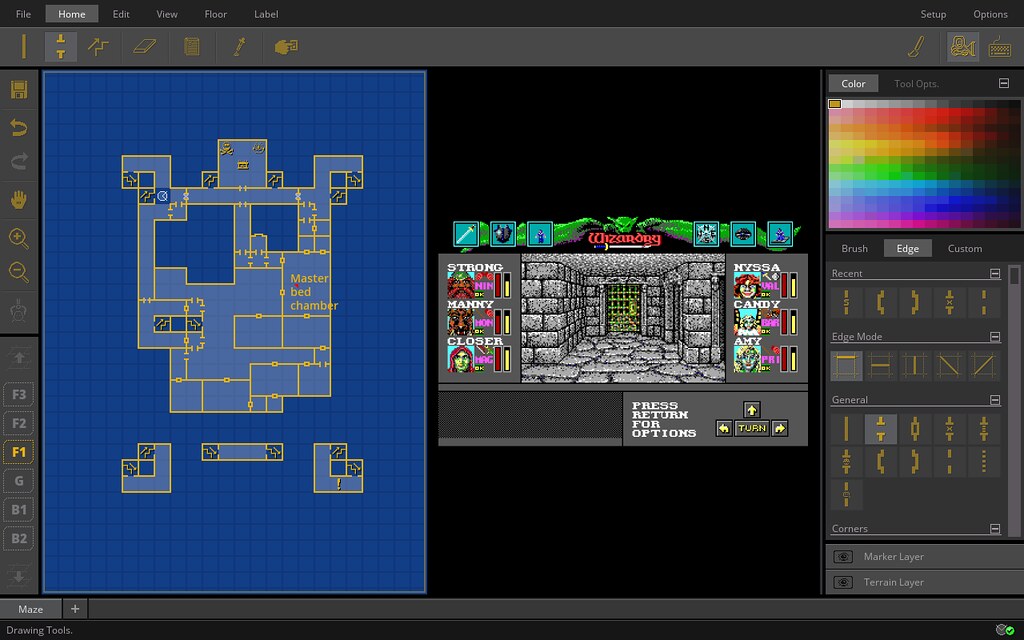Viewport: 1024px width, 640px height.
Task: Collapse the Color panel with minus button
Action: [1004, 83]
